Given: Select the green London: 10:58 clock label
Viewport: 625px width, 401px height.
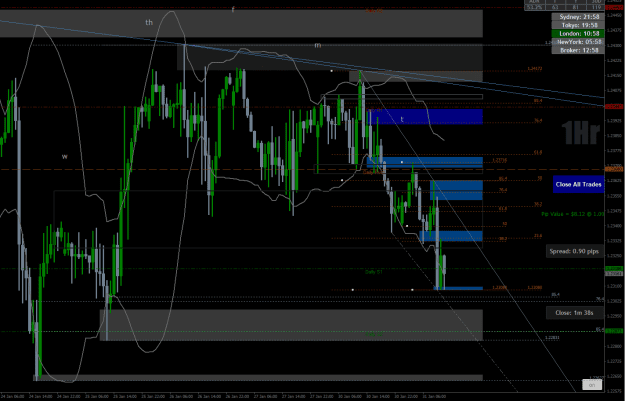Looking at the screenshot, I should (578, 33).
